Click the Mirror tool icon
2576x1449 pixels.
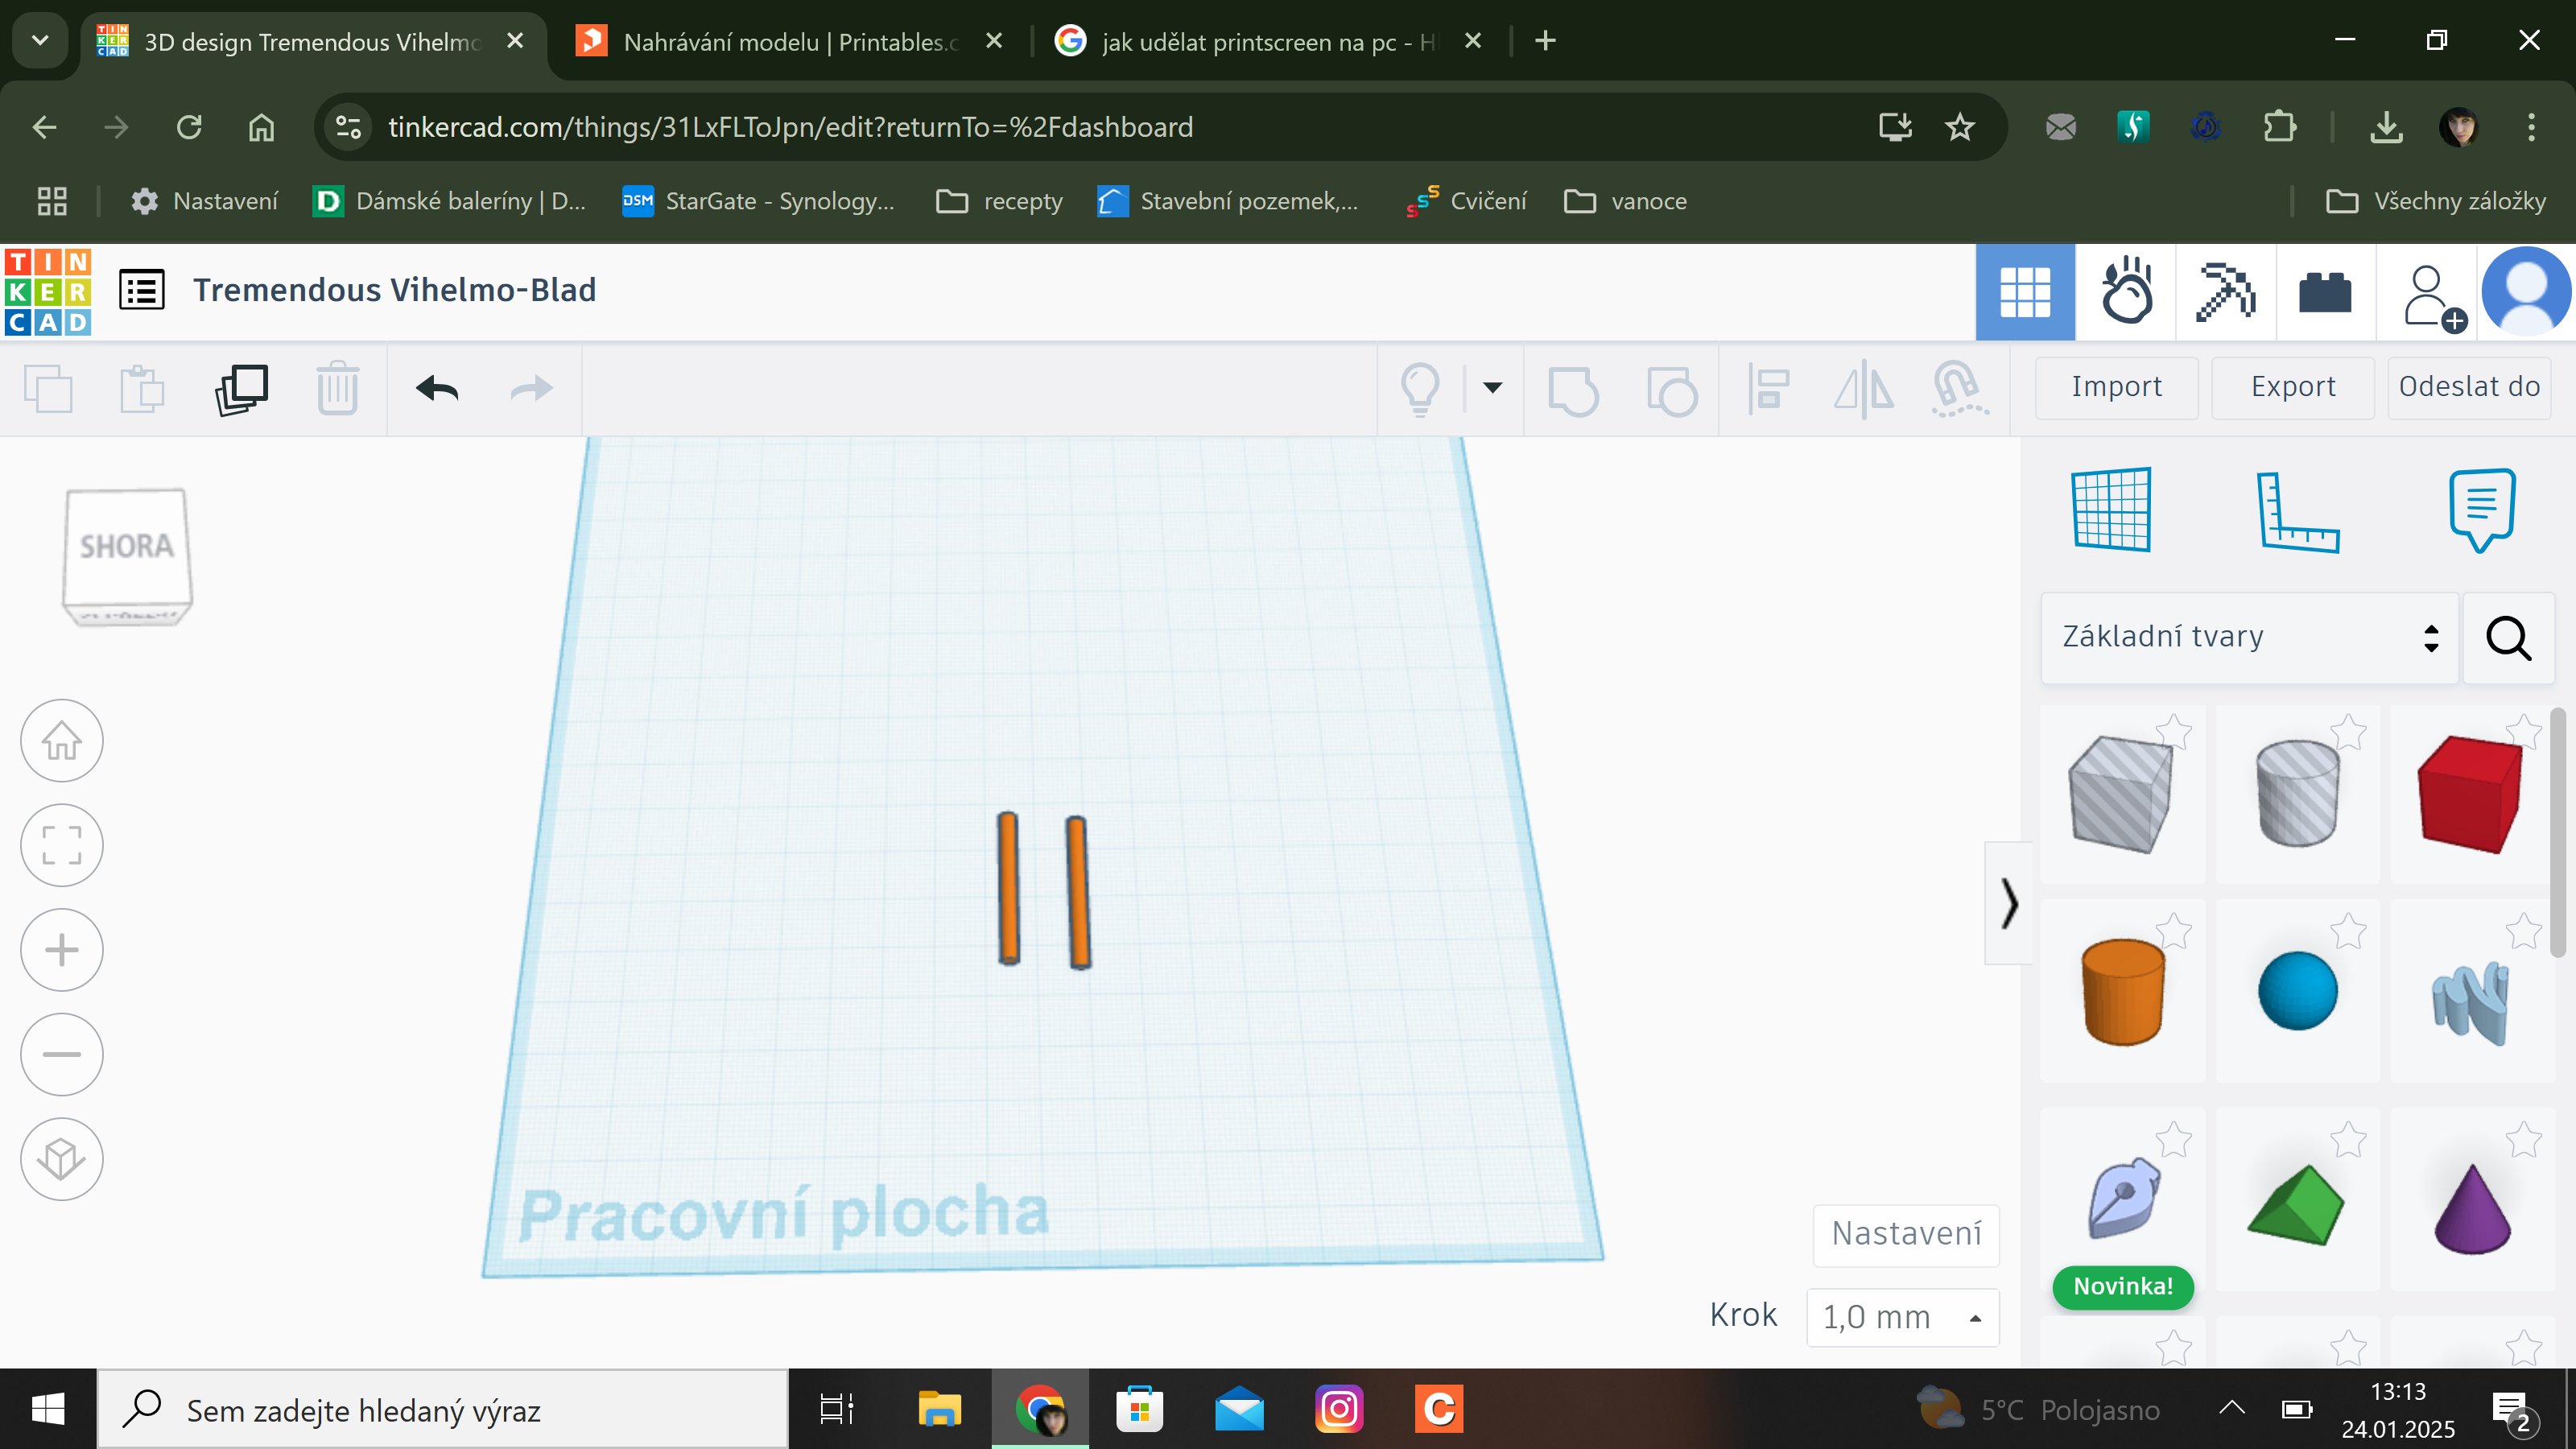(1864, 389)
